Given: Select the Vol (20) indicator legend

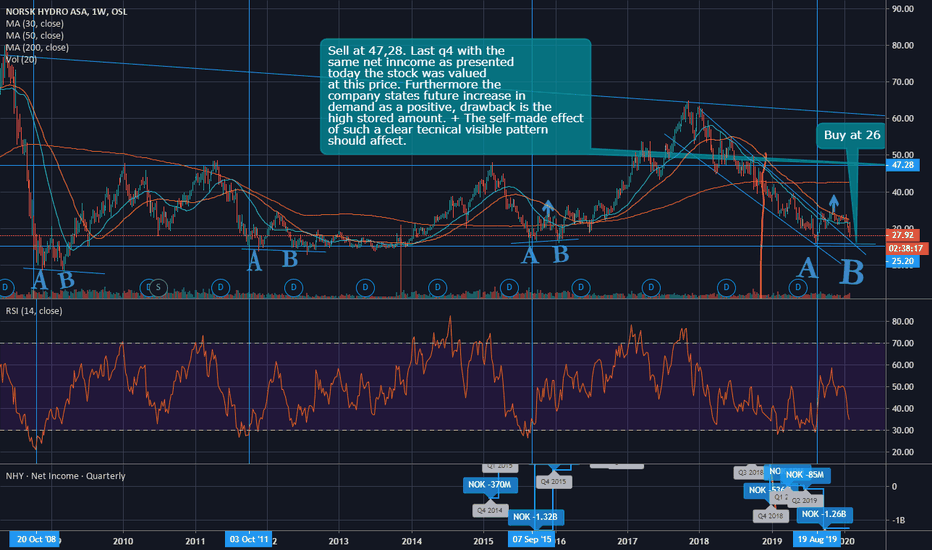Looking at the screenshot, I should 21,59.
